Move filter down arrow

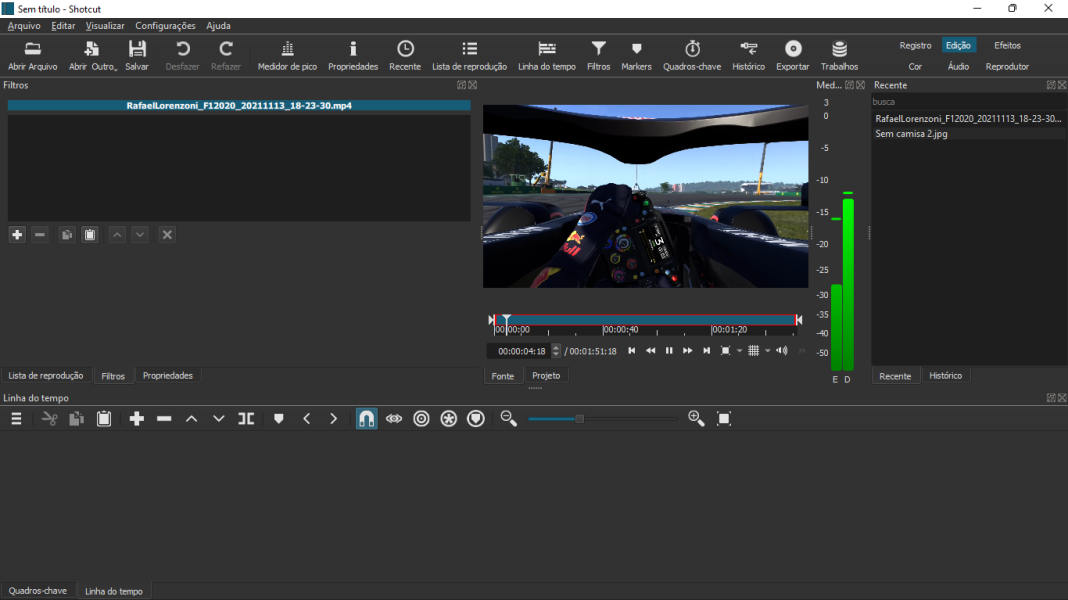pyautogui.click(x=140, y=235)
